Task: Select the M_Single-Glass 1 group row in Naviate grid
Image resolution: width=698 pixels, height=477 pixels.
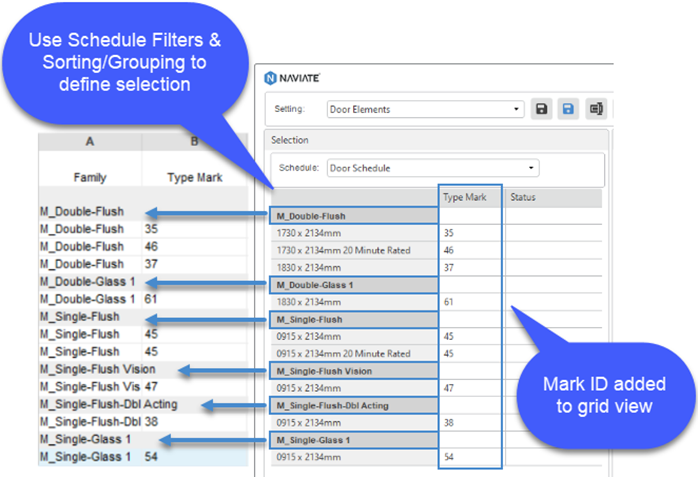Action: [354, 440]
